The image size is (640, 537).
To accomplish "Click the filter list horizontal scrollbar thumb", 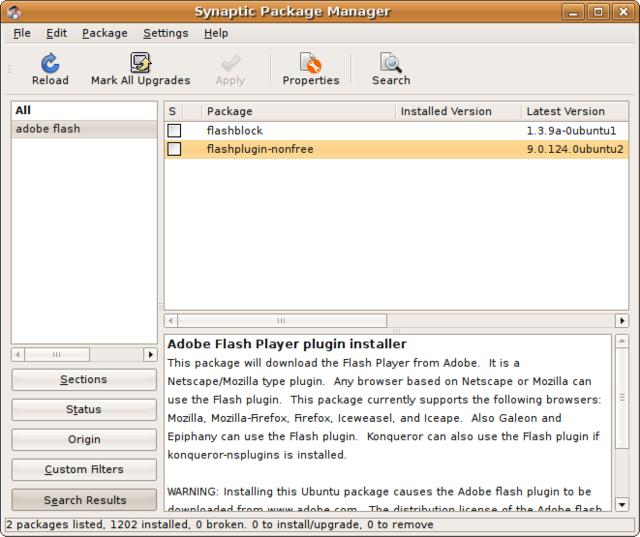I will (x=57, y=355).
